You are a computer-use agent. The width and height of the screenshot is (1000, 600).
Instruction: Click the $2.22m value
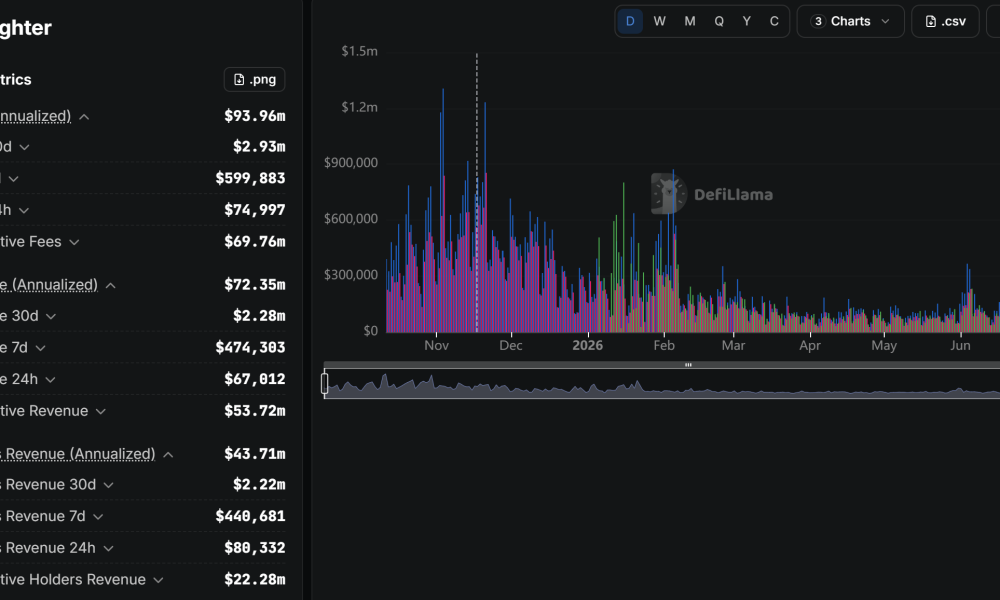click(259, 484)
